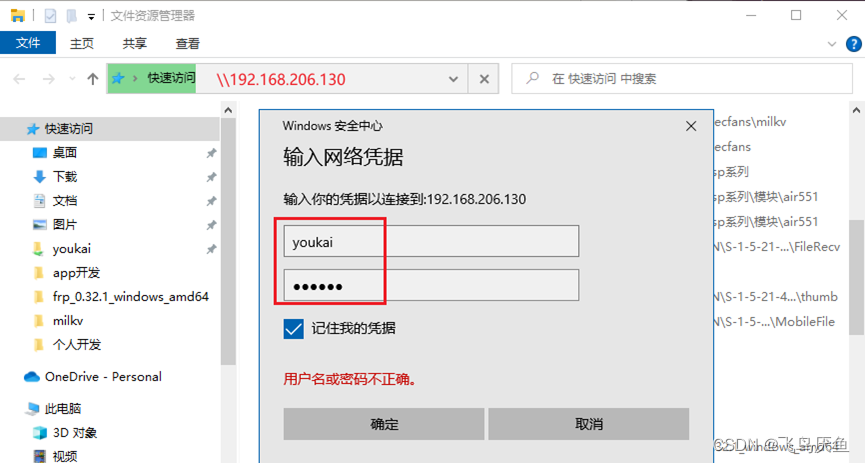Click the pin icon next to youkai
Image resolution: width=865 pixels, height=463 pixels.
click(x=211, y=249)
